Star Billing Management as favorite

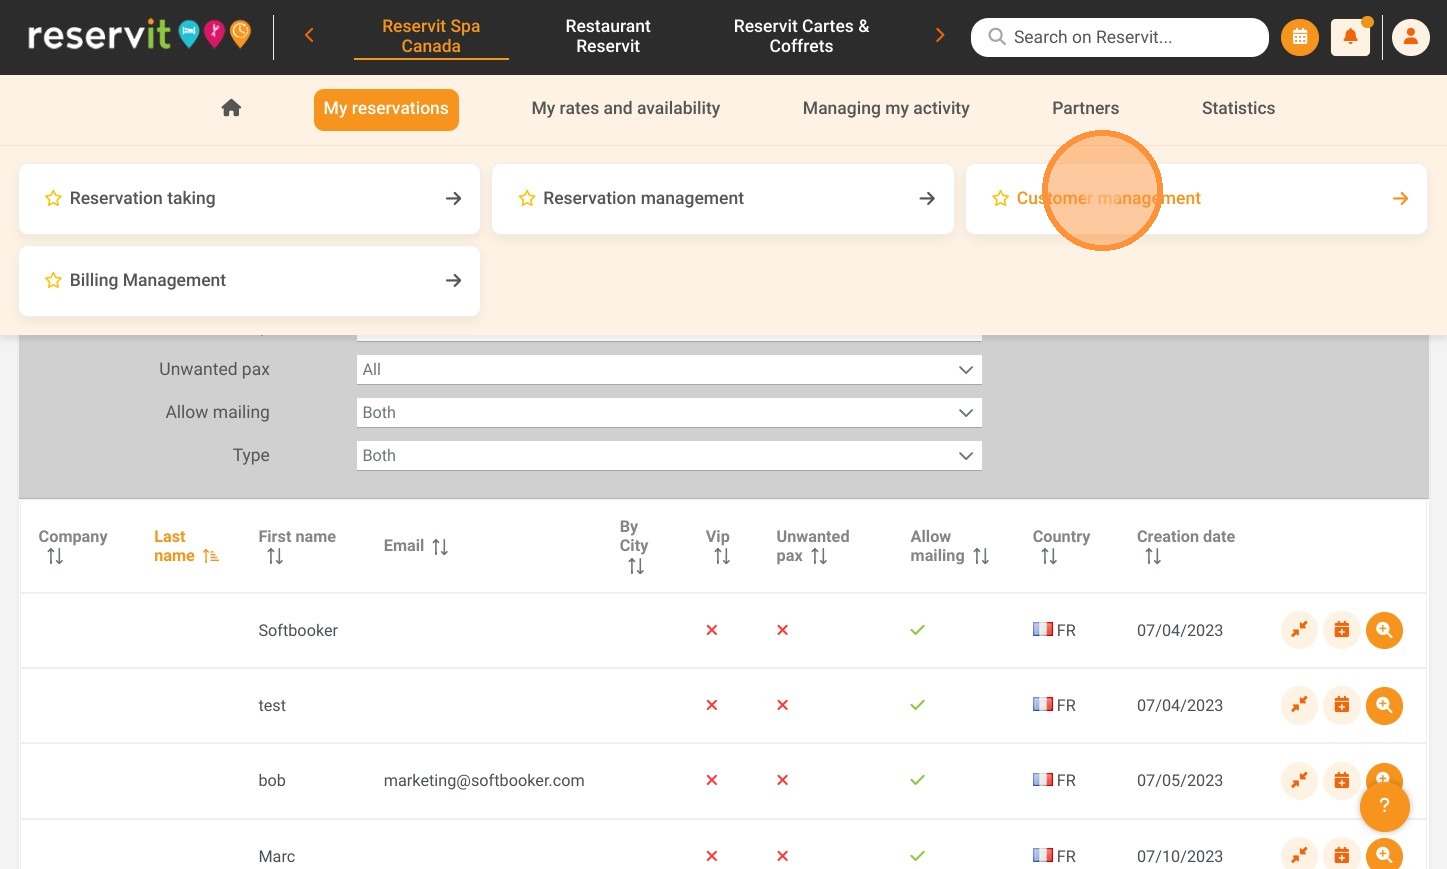53,280
